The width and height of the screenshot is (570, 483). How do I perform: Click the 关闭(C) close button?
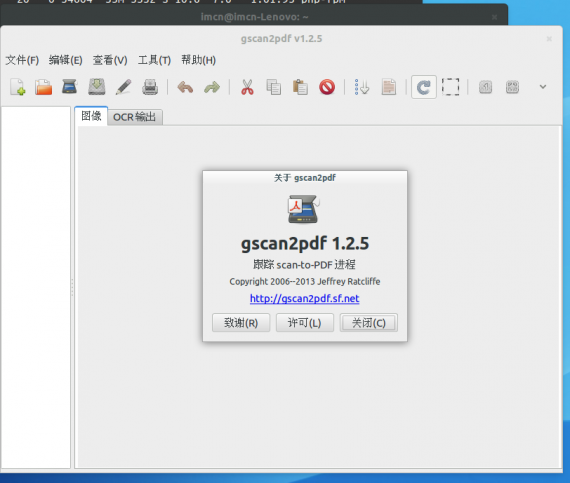pyautogui.click(x=369, y=323)
